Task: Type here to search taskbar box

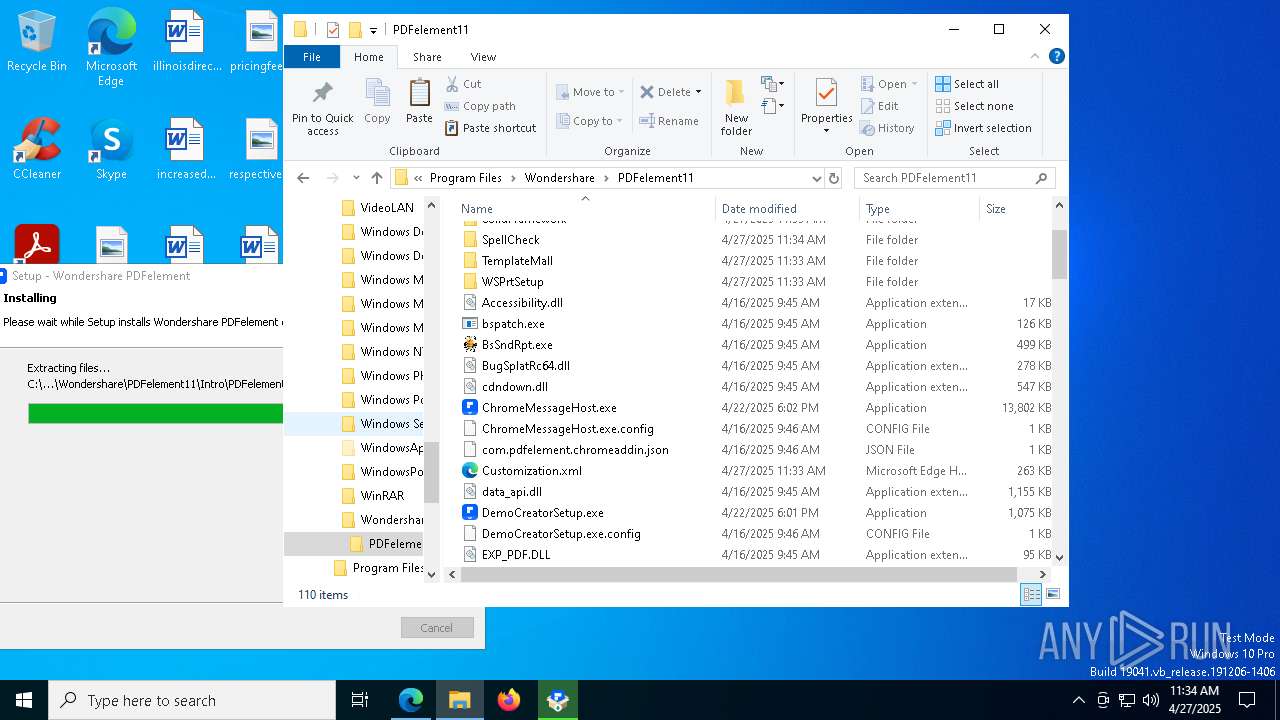Action: [x=192, y=700]
